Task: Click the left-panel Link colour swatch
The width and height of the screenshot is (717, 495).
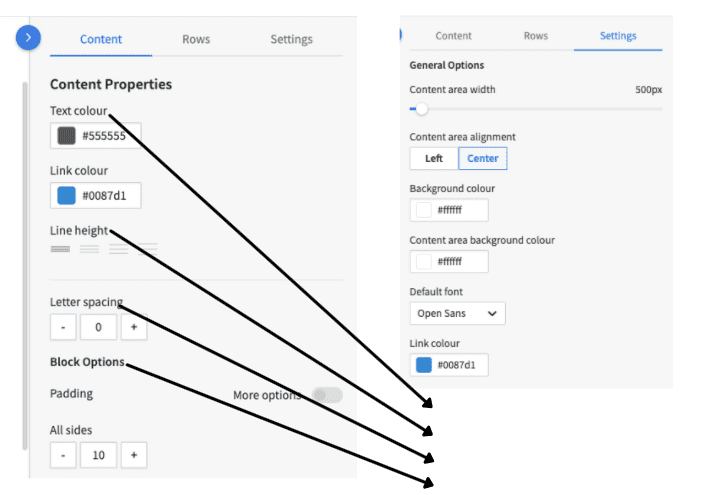Action: click(x=66, y=196)
